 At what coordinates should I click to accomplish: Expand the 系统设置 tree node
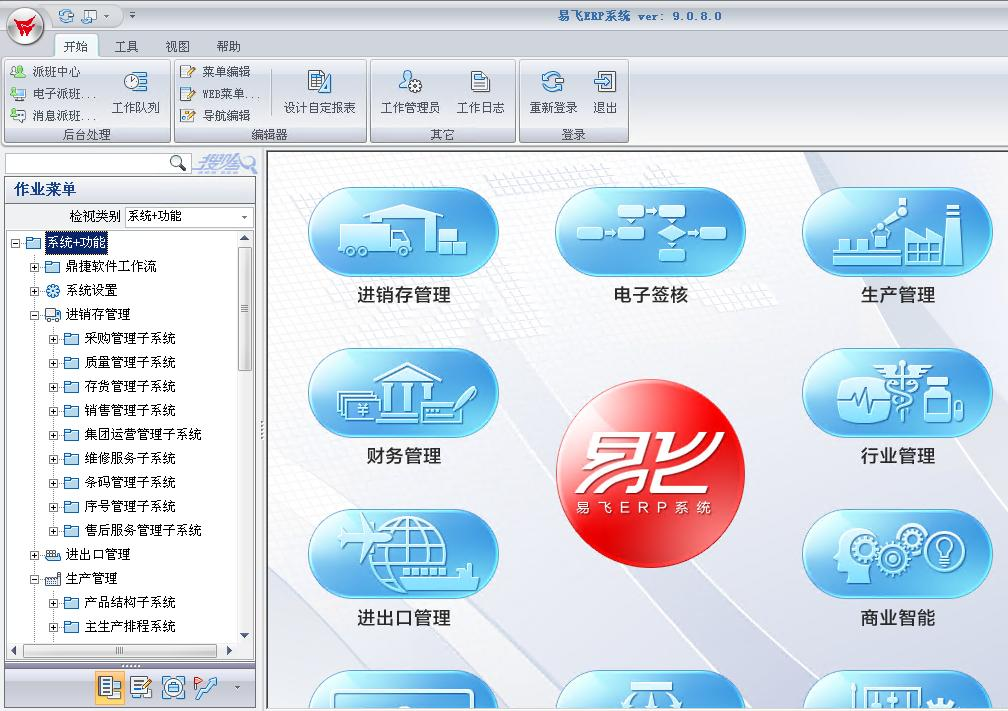35,291
